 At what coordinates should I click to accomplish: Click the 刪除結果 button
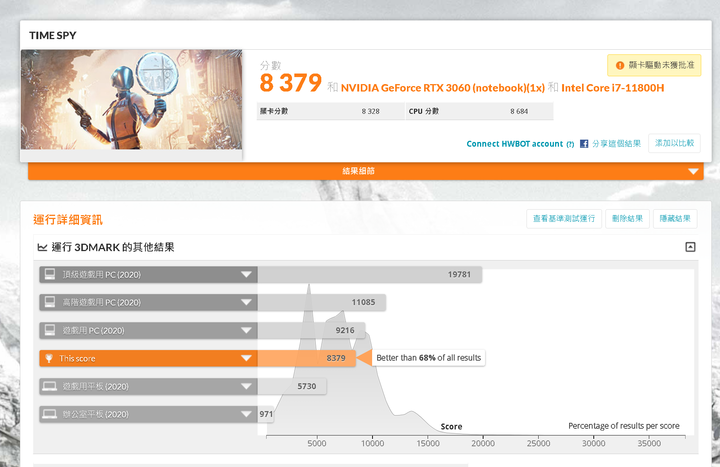point(627,219)
